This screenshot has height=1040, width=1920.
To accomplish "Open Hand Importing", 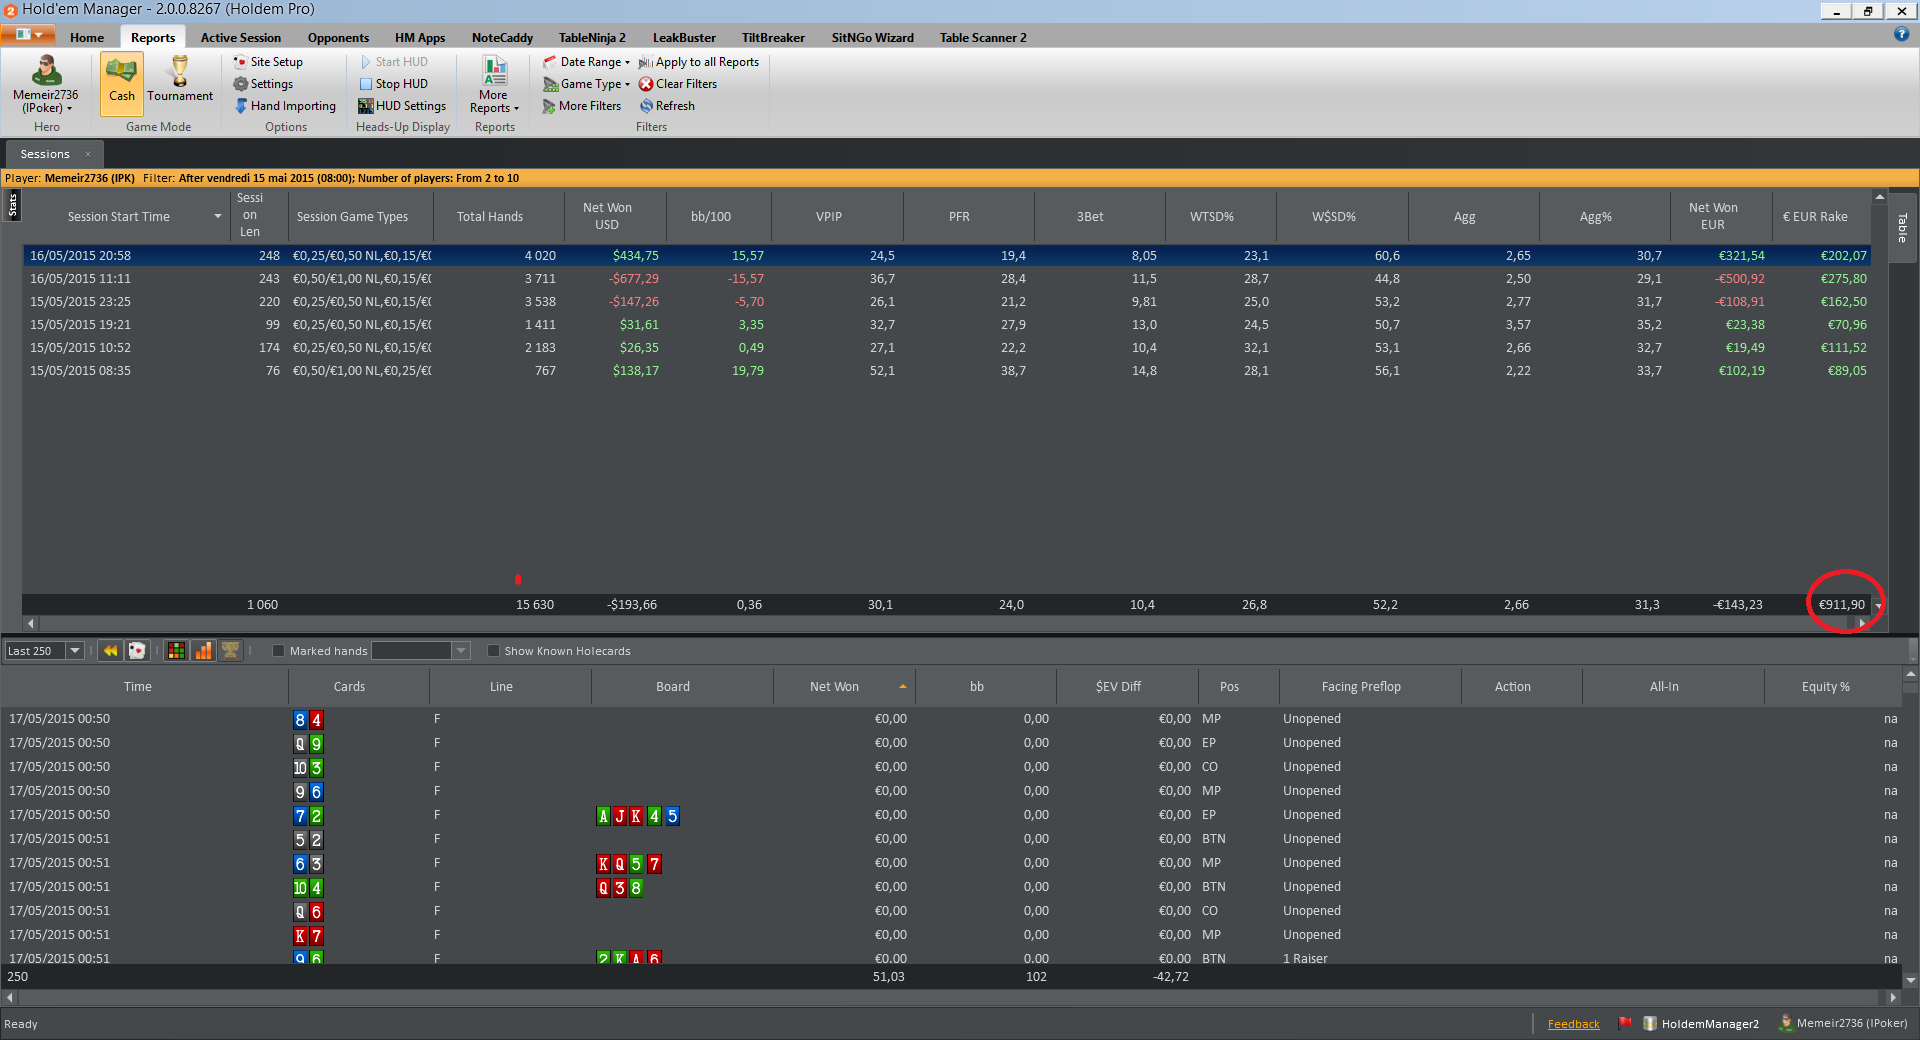I will point(286,106).
